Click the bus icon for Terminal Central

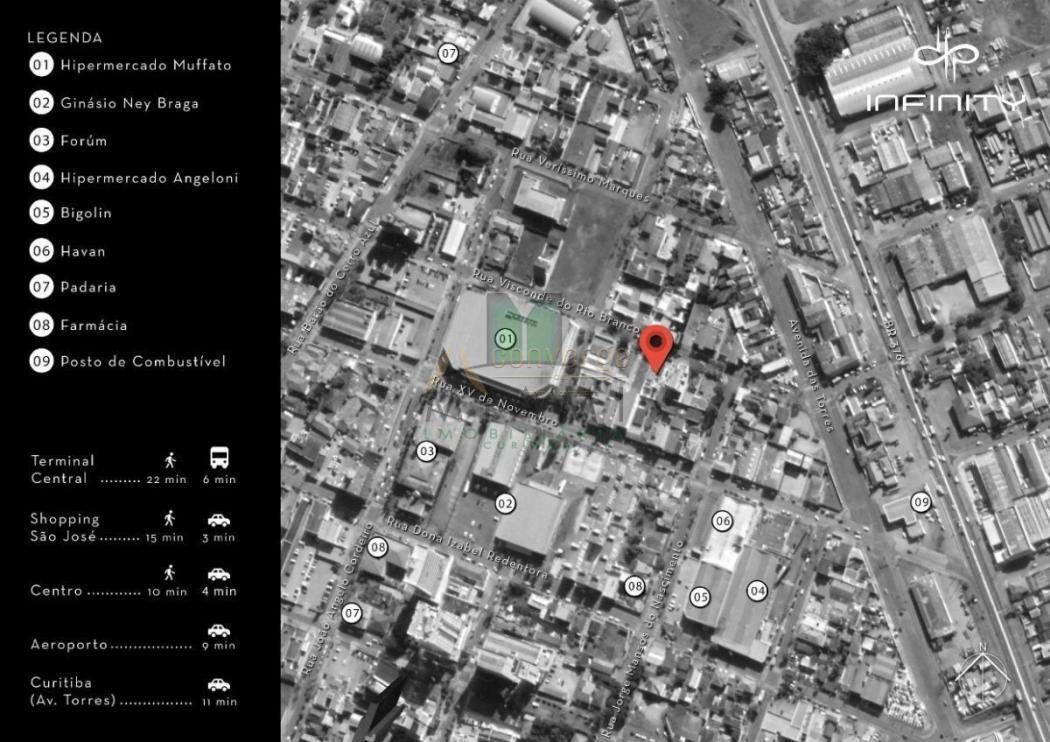(219, 458)
